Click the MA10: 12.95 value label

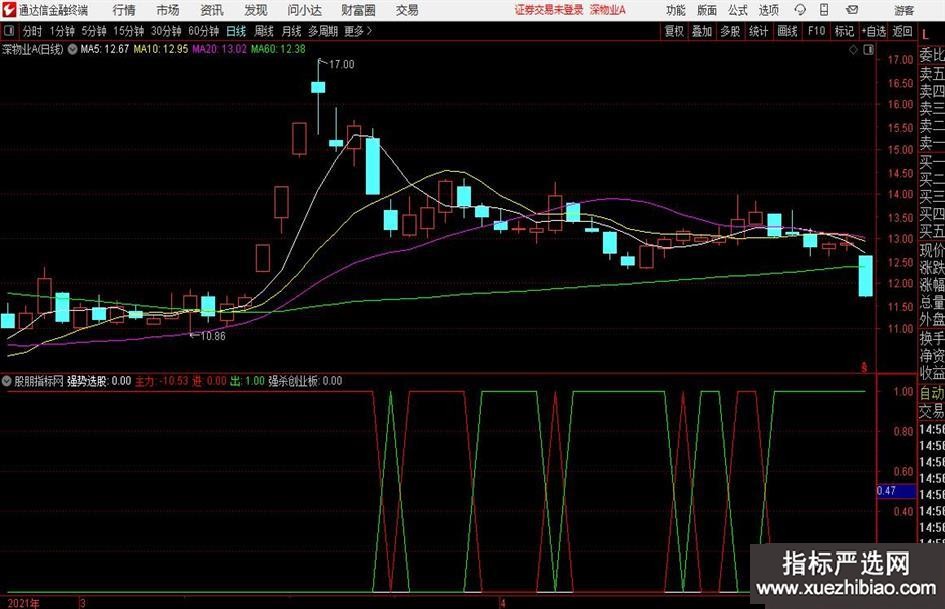160,49
